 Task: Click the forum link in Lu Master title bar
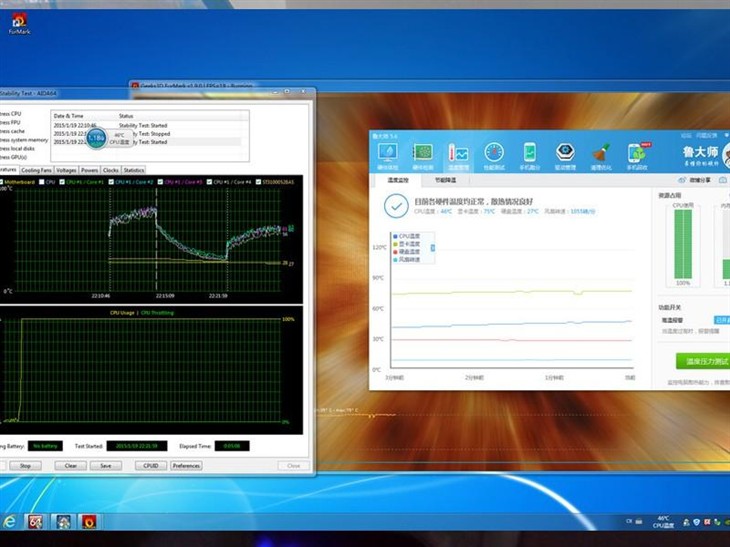[x=686, y=136]
